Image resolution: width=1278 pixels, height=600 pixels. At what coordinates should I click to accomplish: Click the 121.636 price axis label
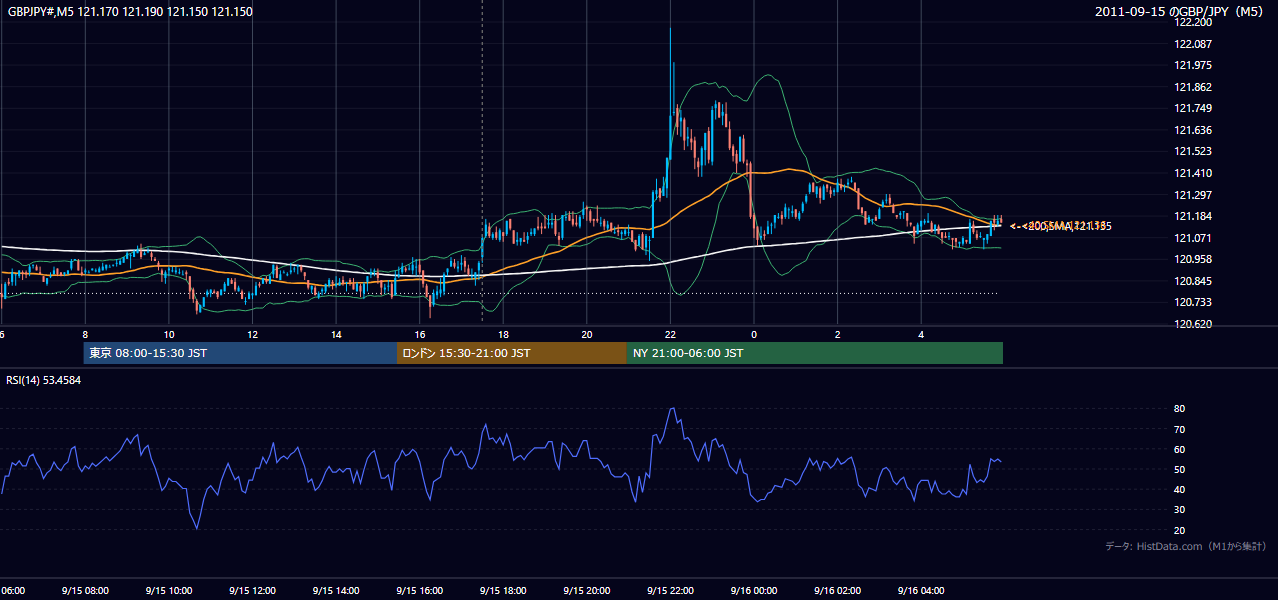click(x=1191, y=130)
